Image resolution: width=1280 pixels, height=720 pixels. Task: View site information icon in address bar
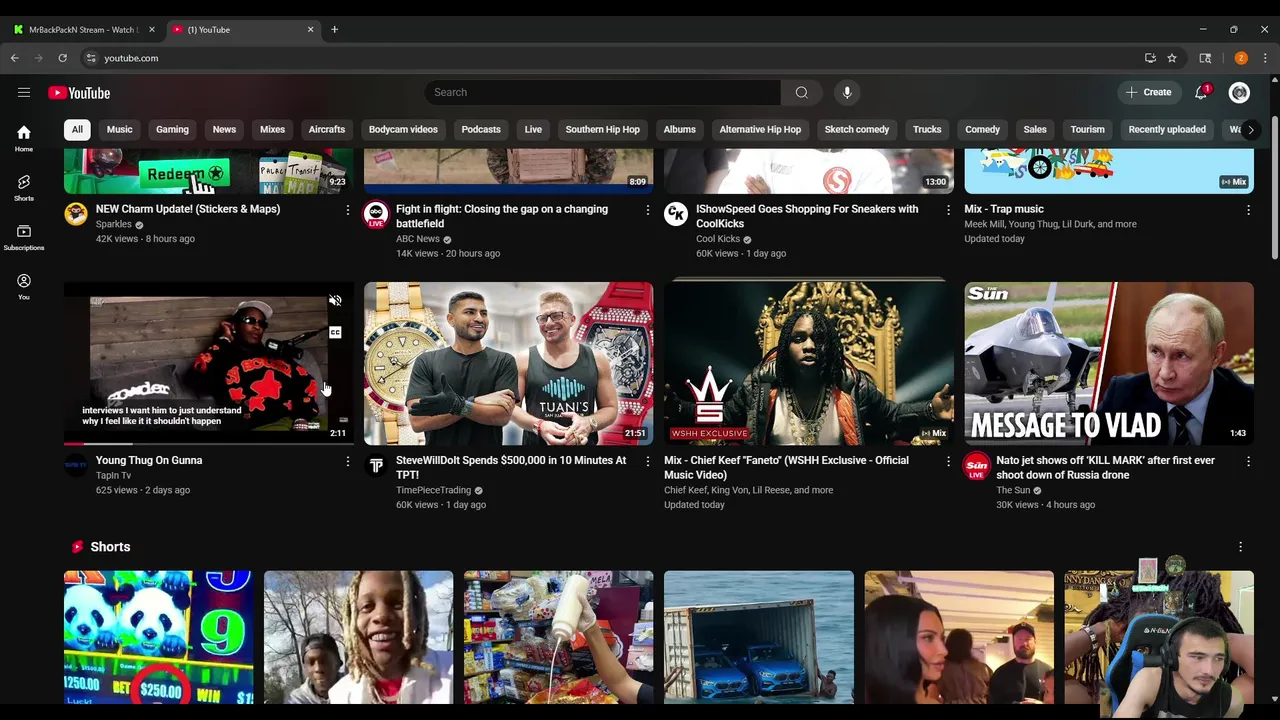[x=91, y=58]
